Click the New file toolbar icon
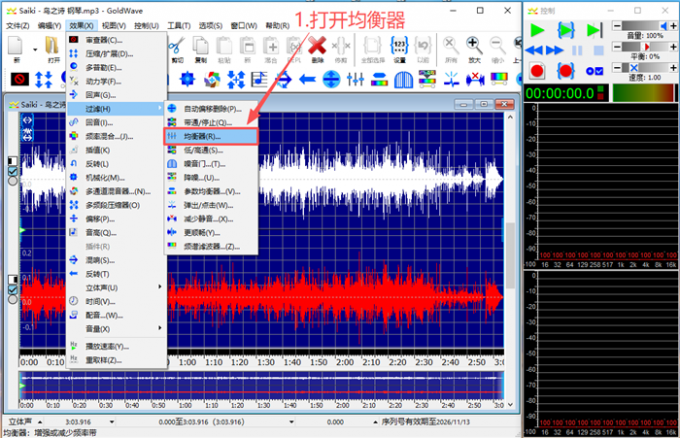Image resolution: width=680 pixels, height=438 pixels. (x=17, y=47)
